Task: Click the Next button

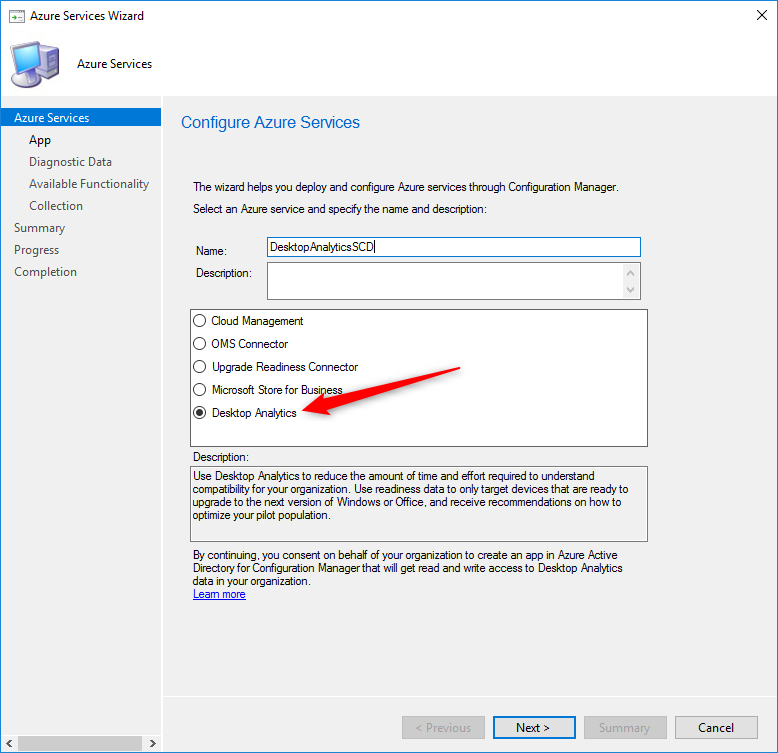Action: (534, 727)
